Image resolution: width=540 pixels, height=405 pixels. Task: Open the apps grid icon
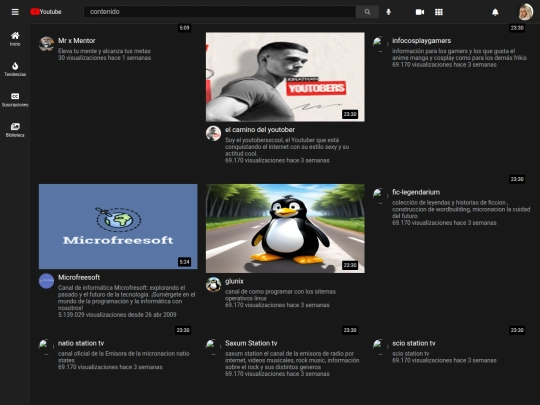click(439, 12)
